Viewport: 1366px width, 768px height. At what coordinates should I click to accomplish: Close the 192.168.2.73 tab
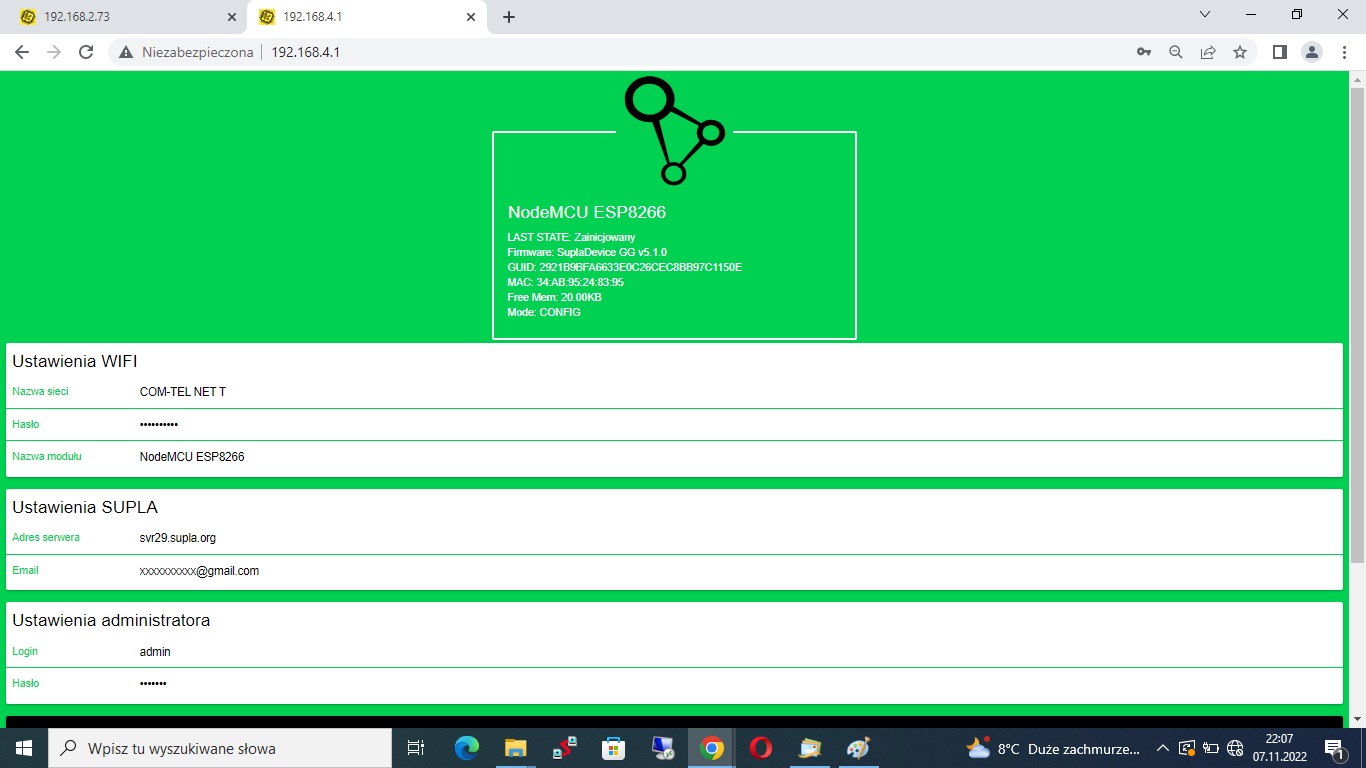(x=231, y=17)
